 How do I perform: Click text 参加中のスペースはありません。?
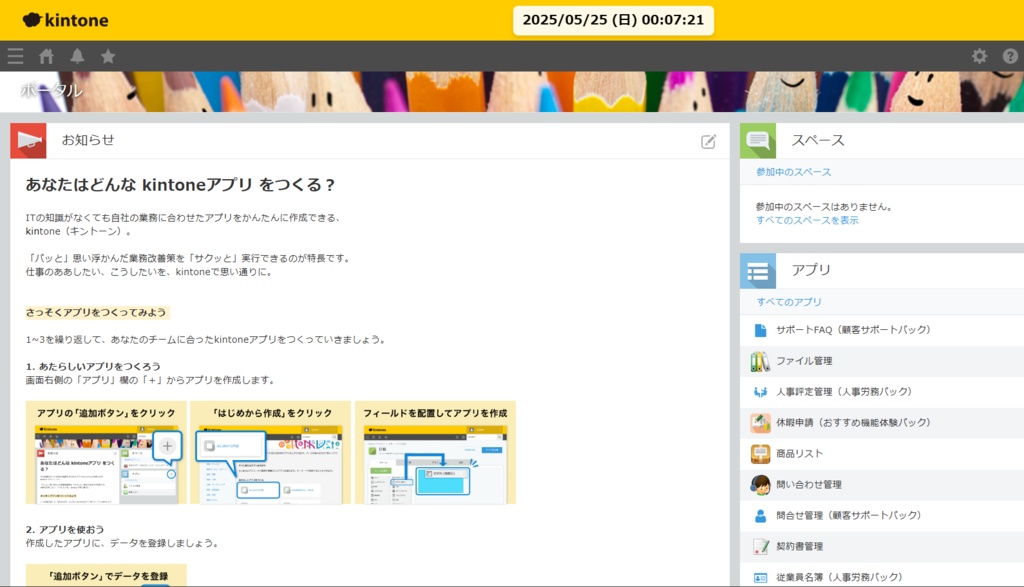[x=824, y=207]
